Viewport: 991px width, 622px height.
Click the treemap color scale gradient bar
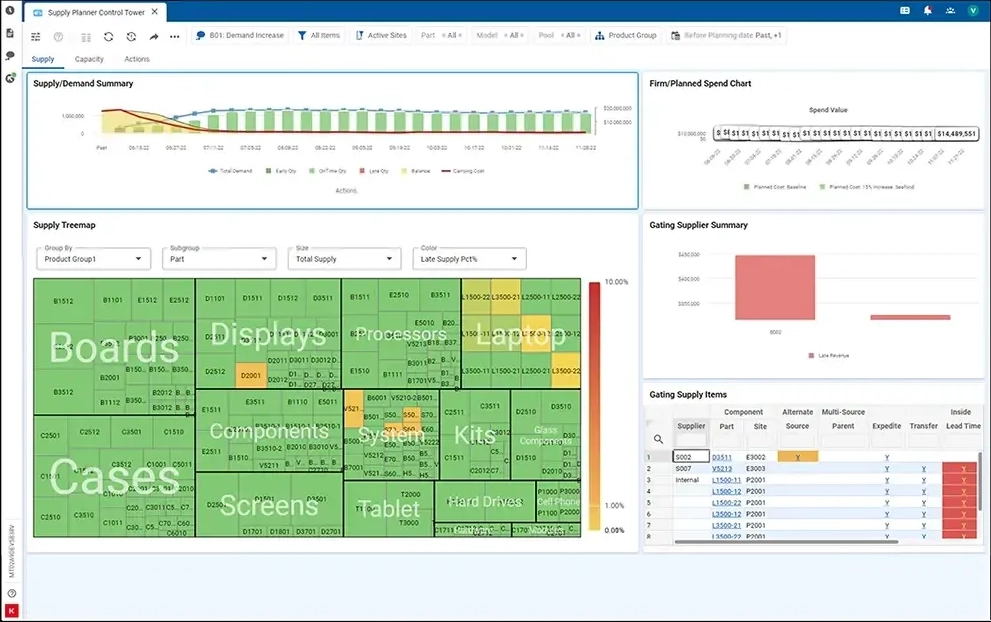pyautogui.click(x=594, y=406)
